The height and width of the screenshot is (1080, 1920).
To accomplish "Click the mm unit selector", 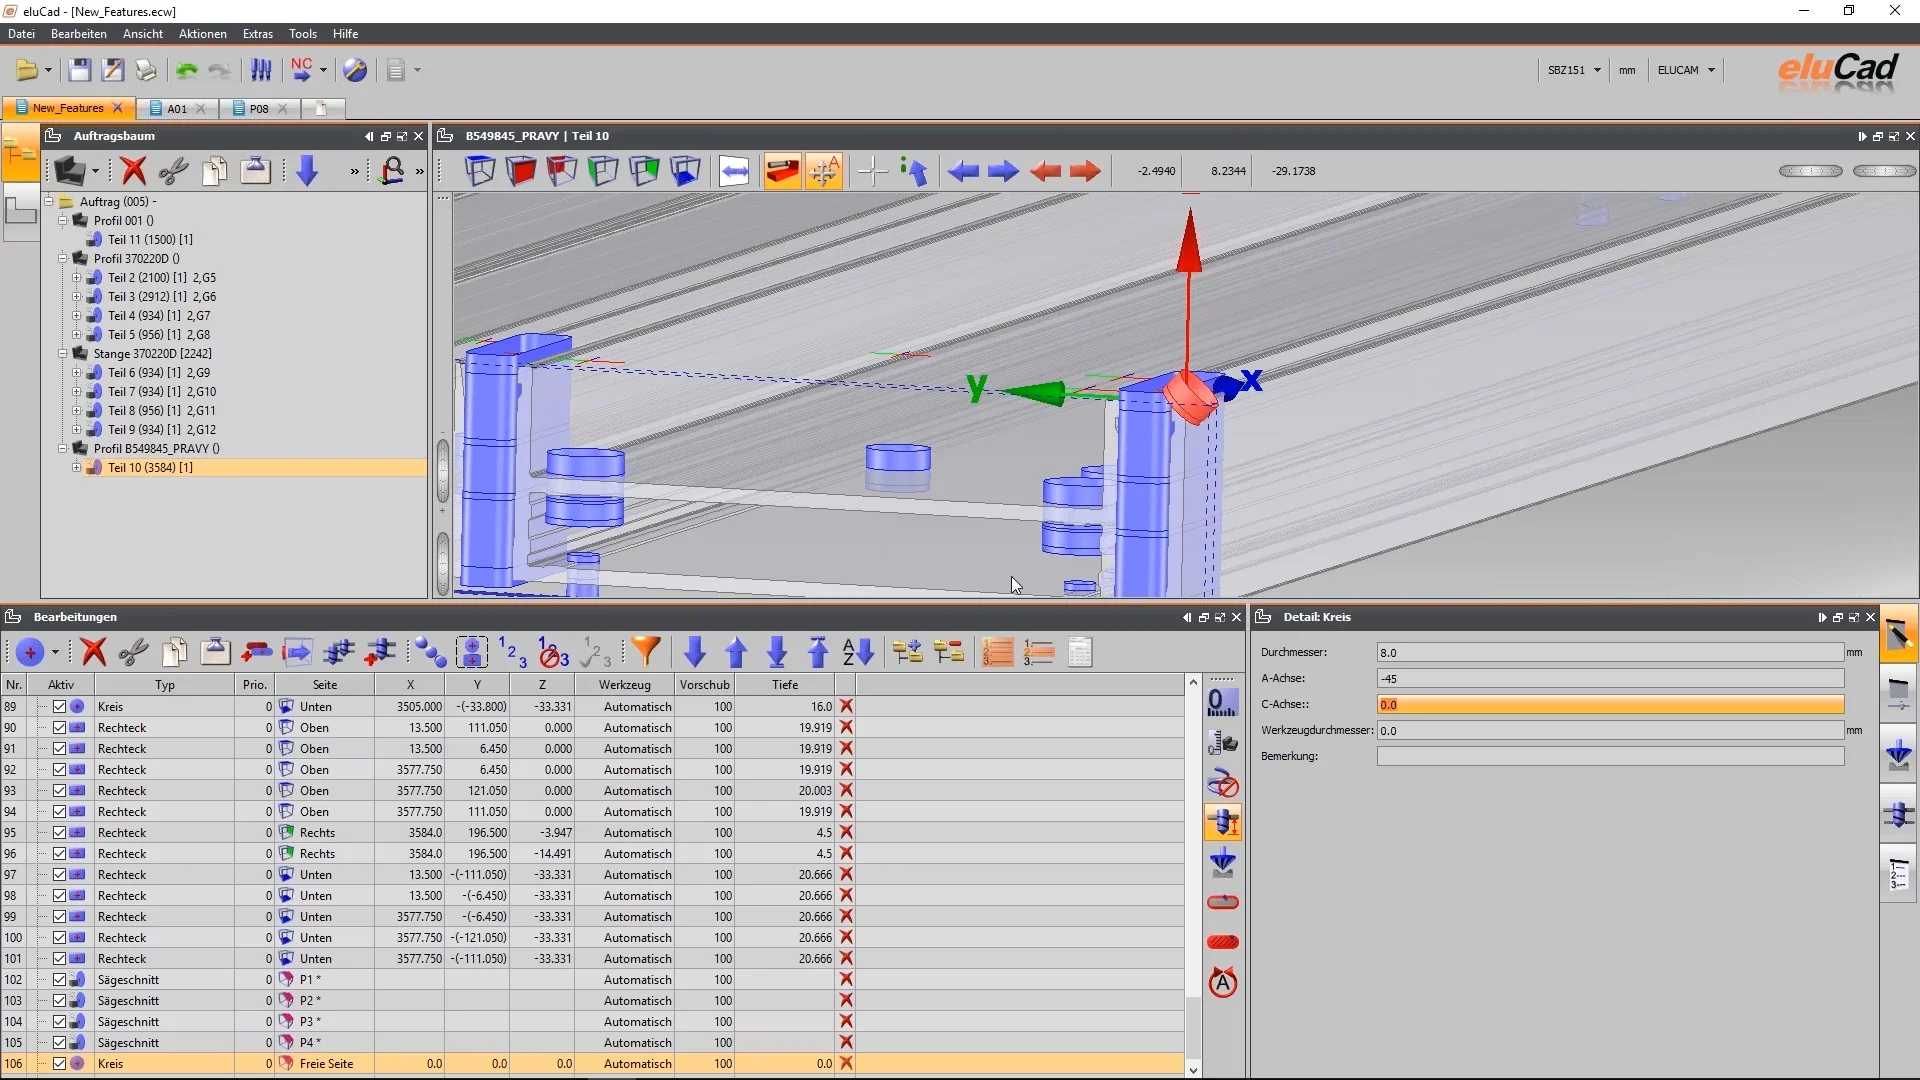I will pos(1627,70).
